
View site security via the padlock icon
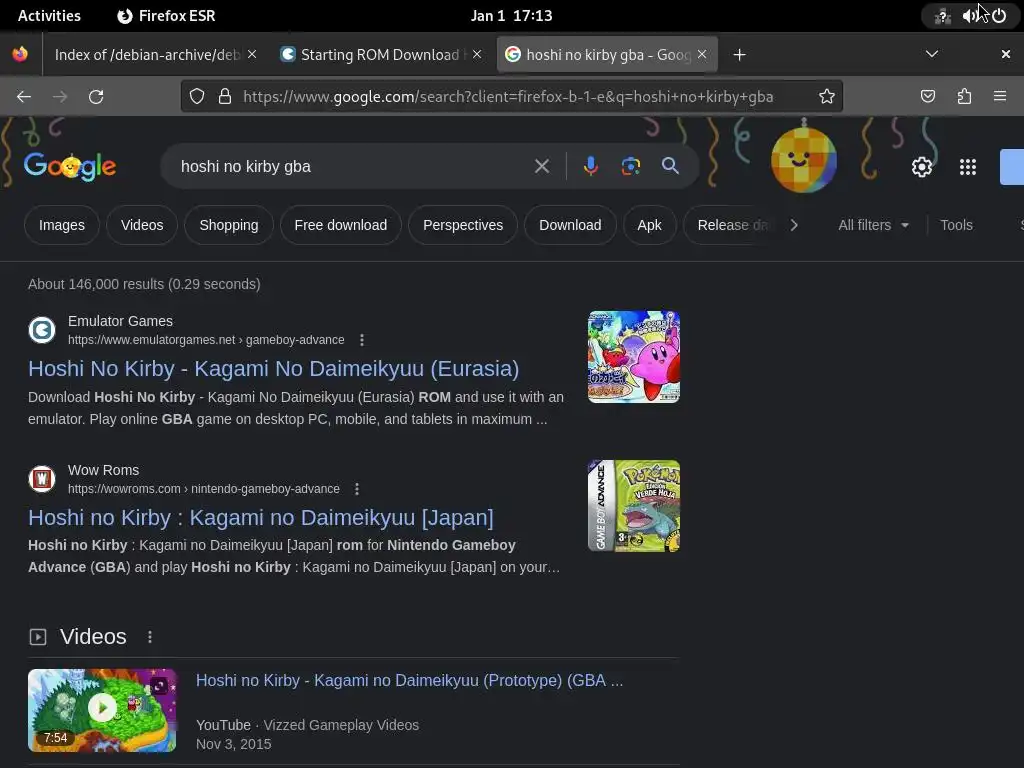pyautogui.click(x=225, y=97)
